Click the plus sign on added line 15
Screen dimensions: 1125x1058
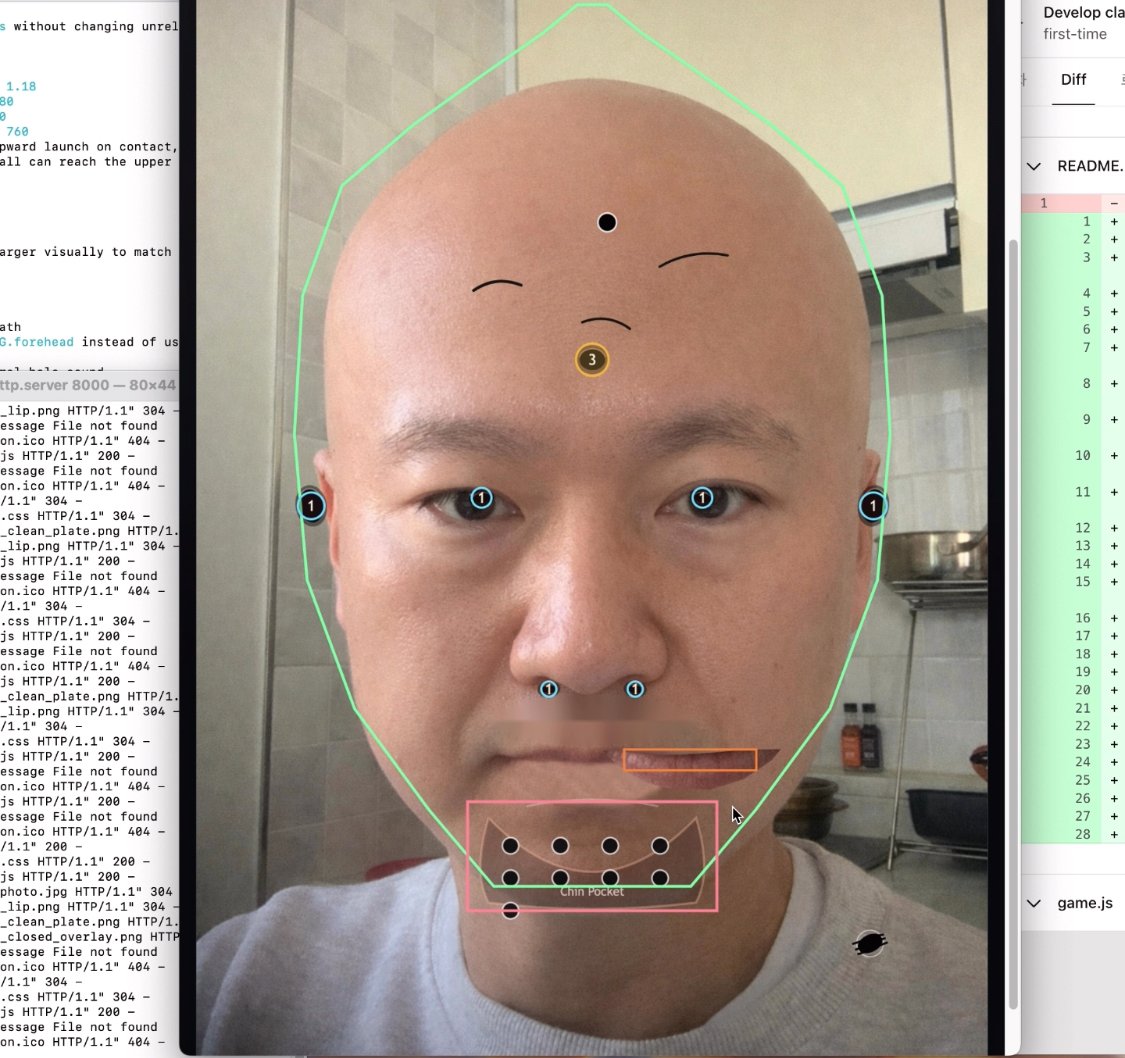[x=1114, y=582]
